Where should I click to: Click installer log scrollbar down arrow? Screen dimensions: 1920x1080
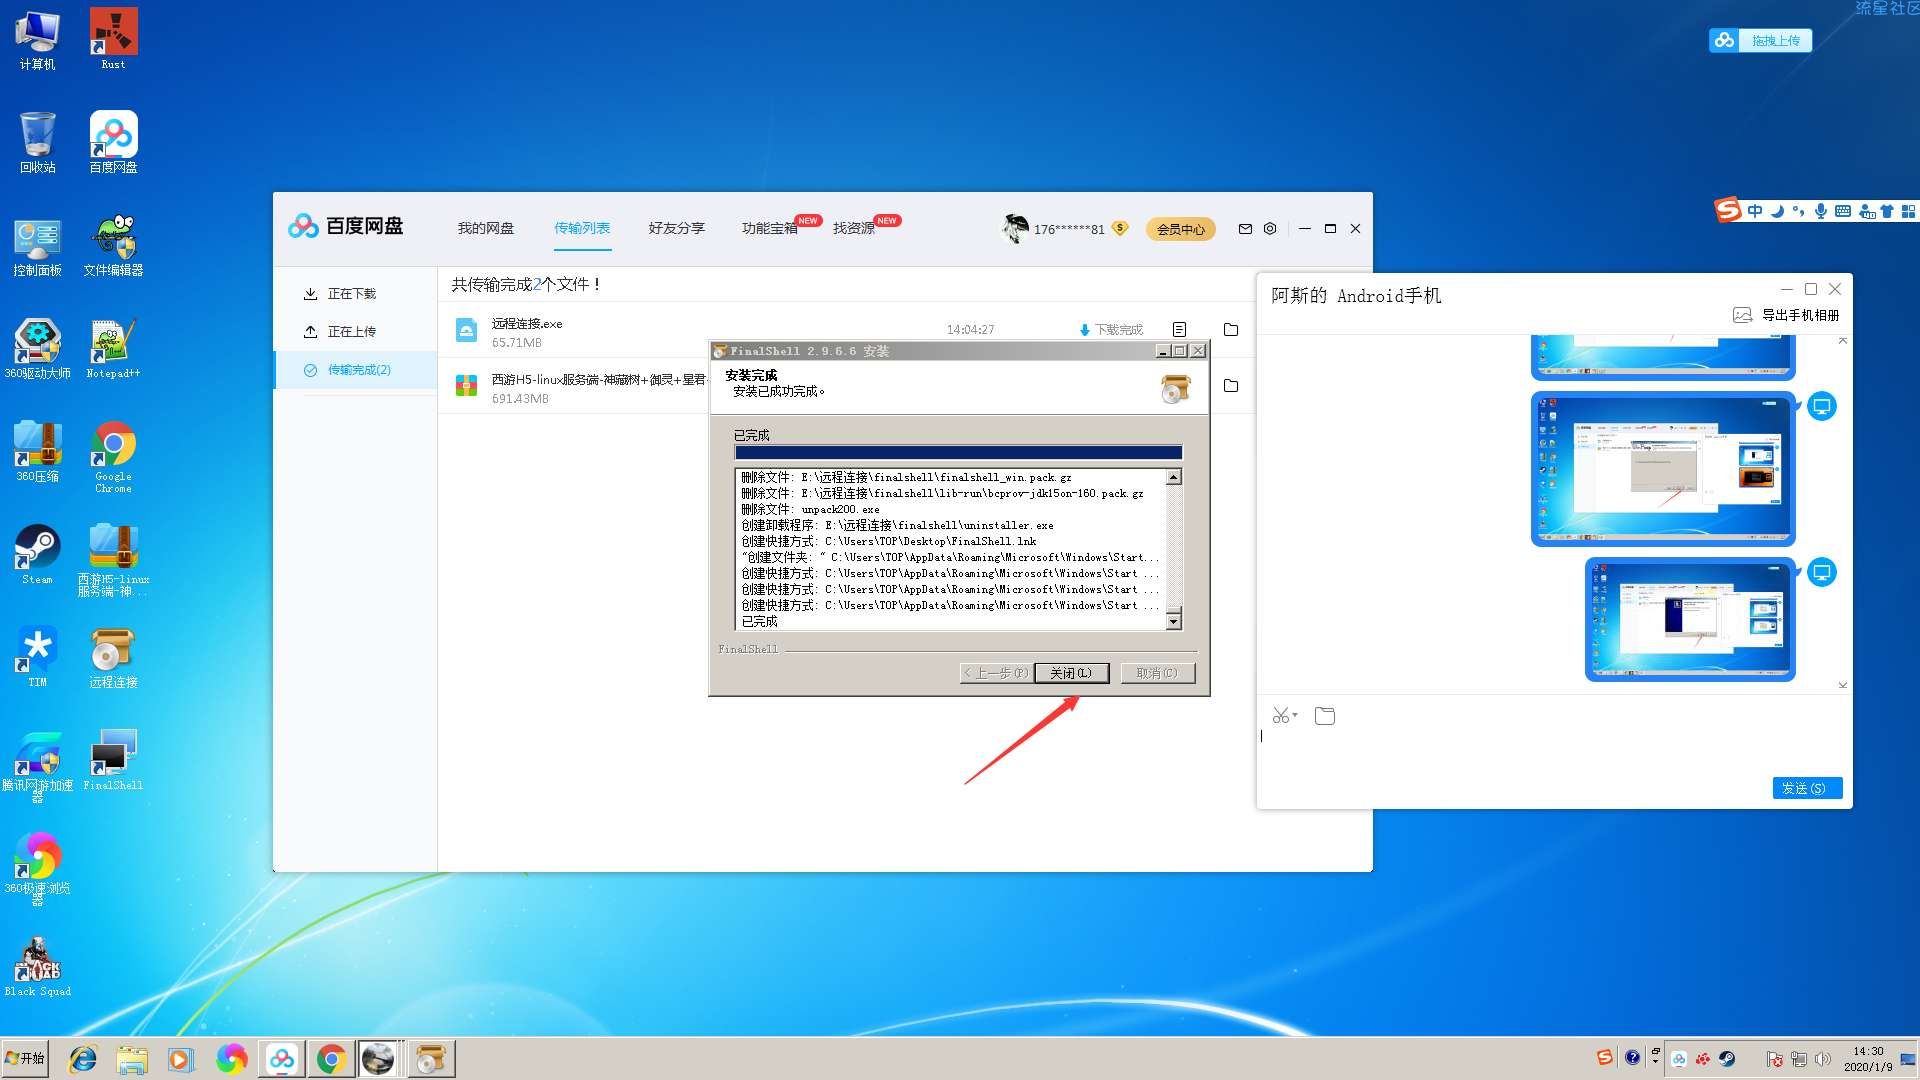tap(1174, 621)
